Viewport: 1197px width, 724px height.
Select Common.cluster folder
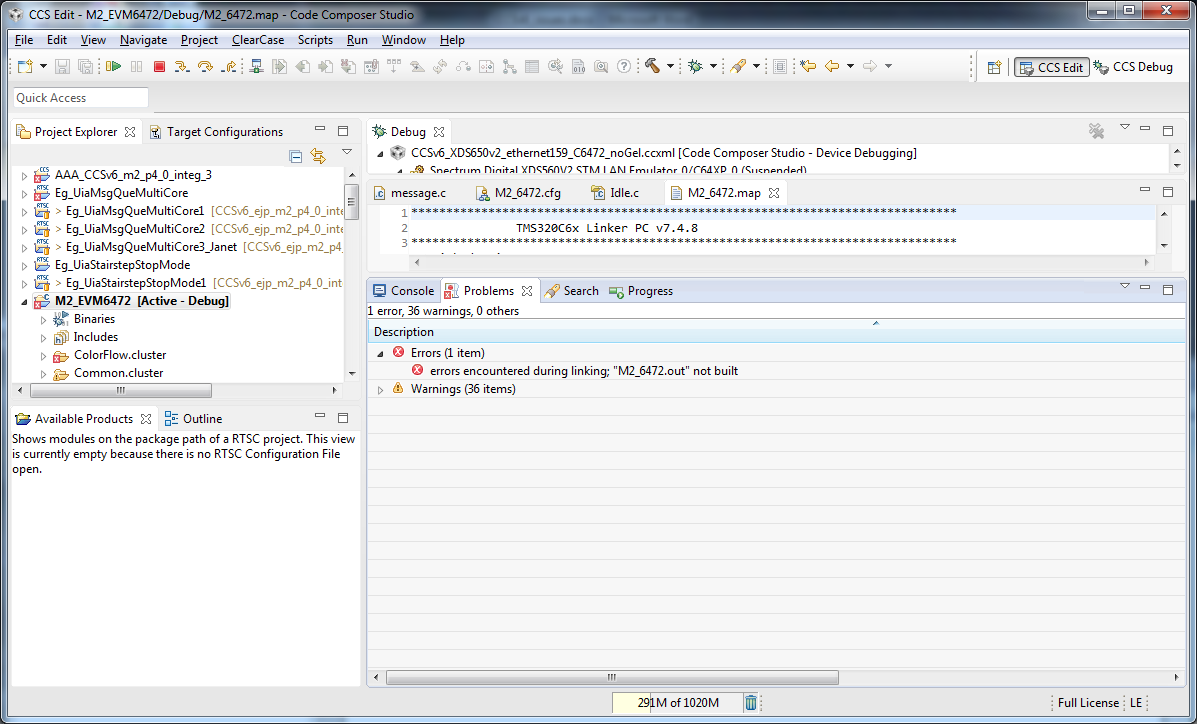(x=118, y=373)
